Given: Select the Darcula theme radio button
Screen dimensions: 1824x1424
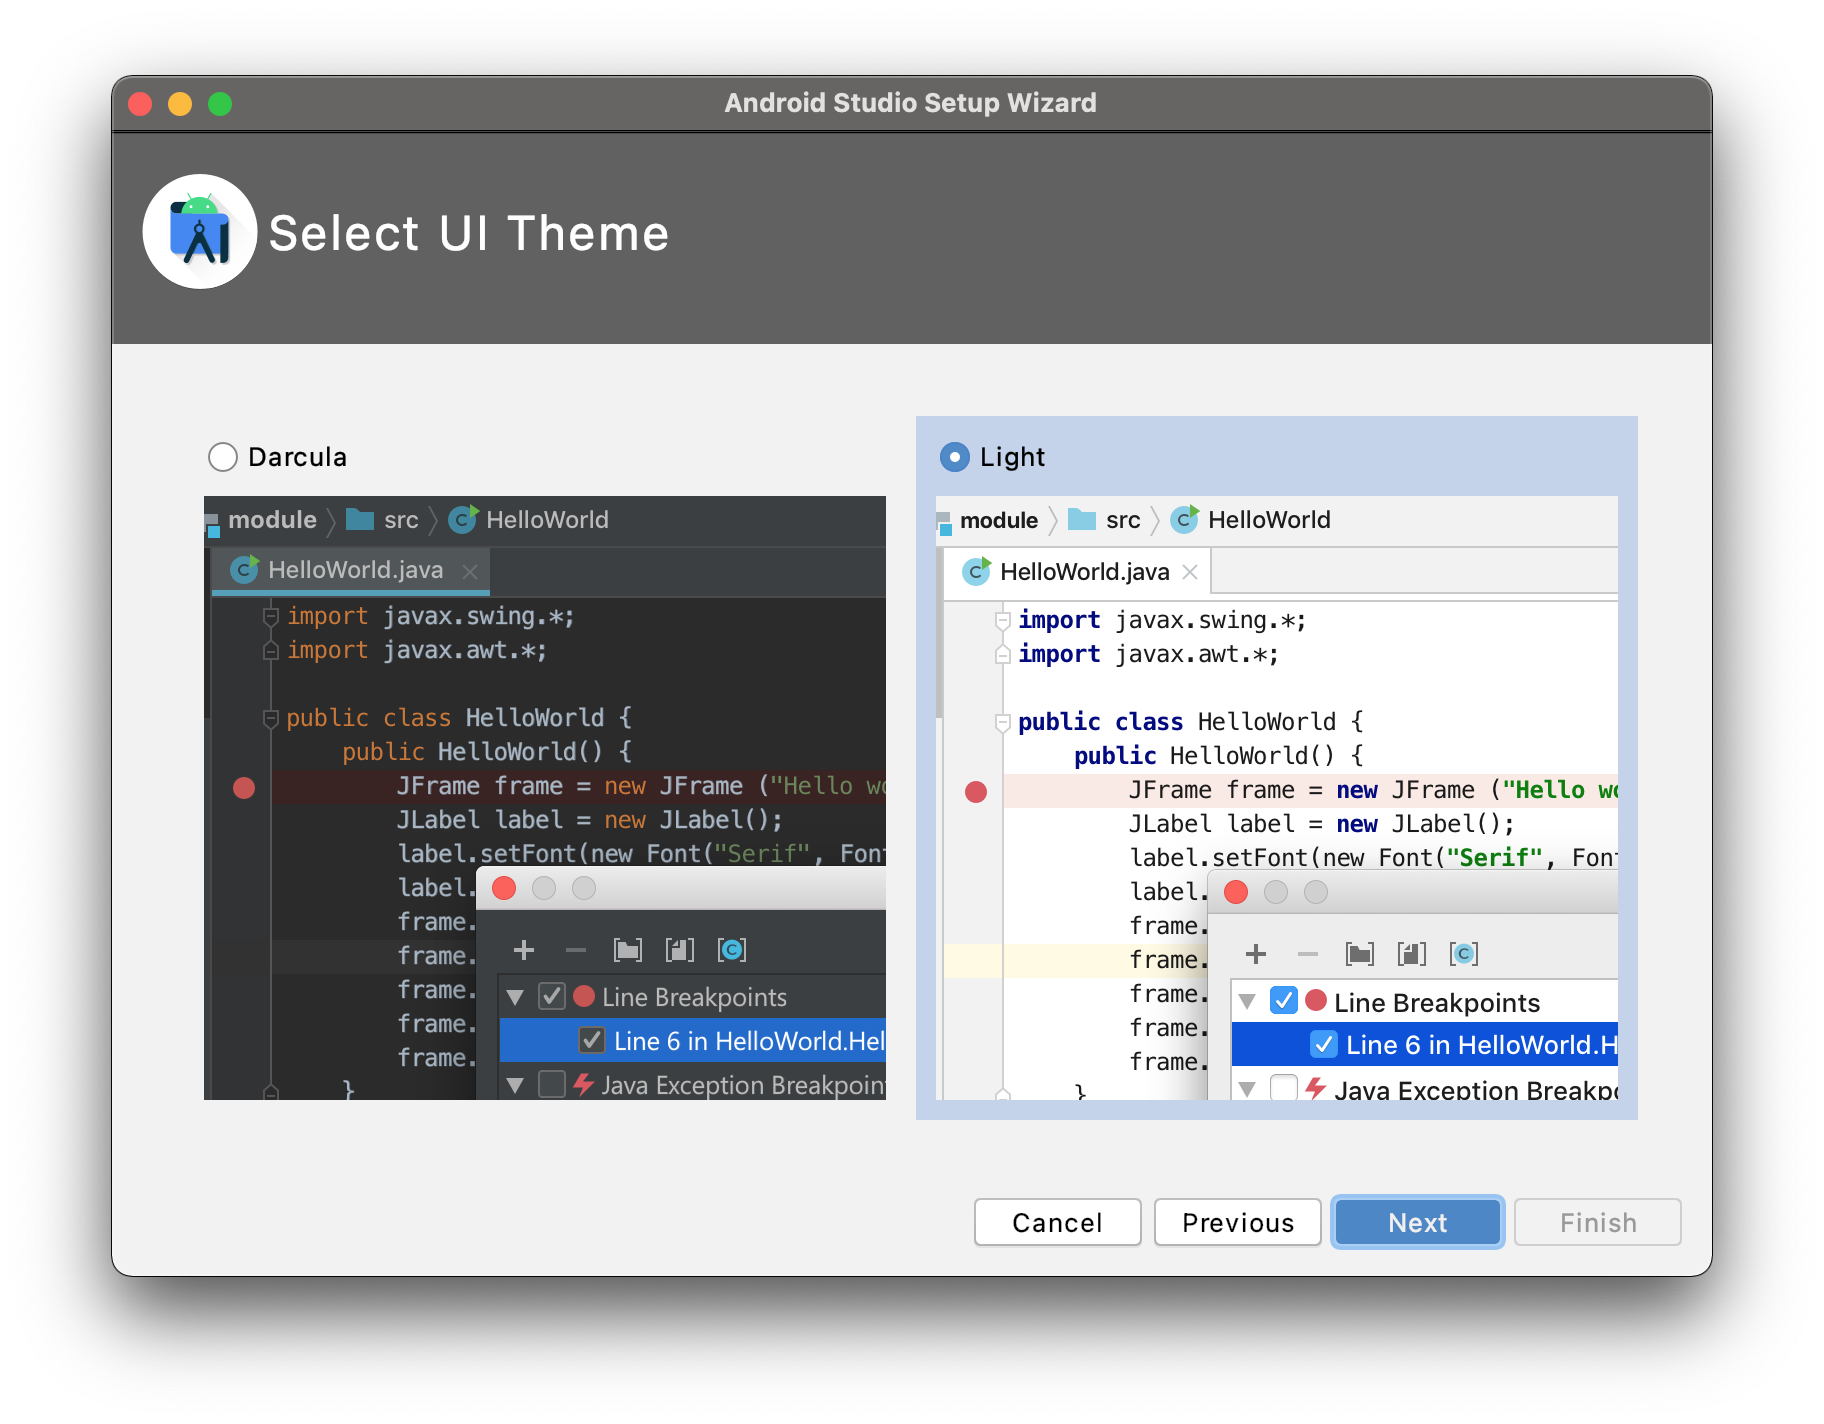Looking at the screenshot, I should click(222, 457).
